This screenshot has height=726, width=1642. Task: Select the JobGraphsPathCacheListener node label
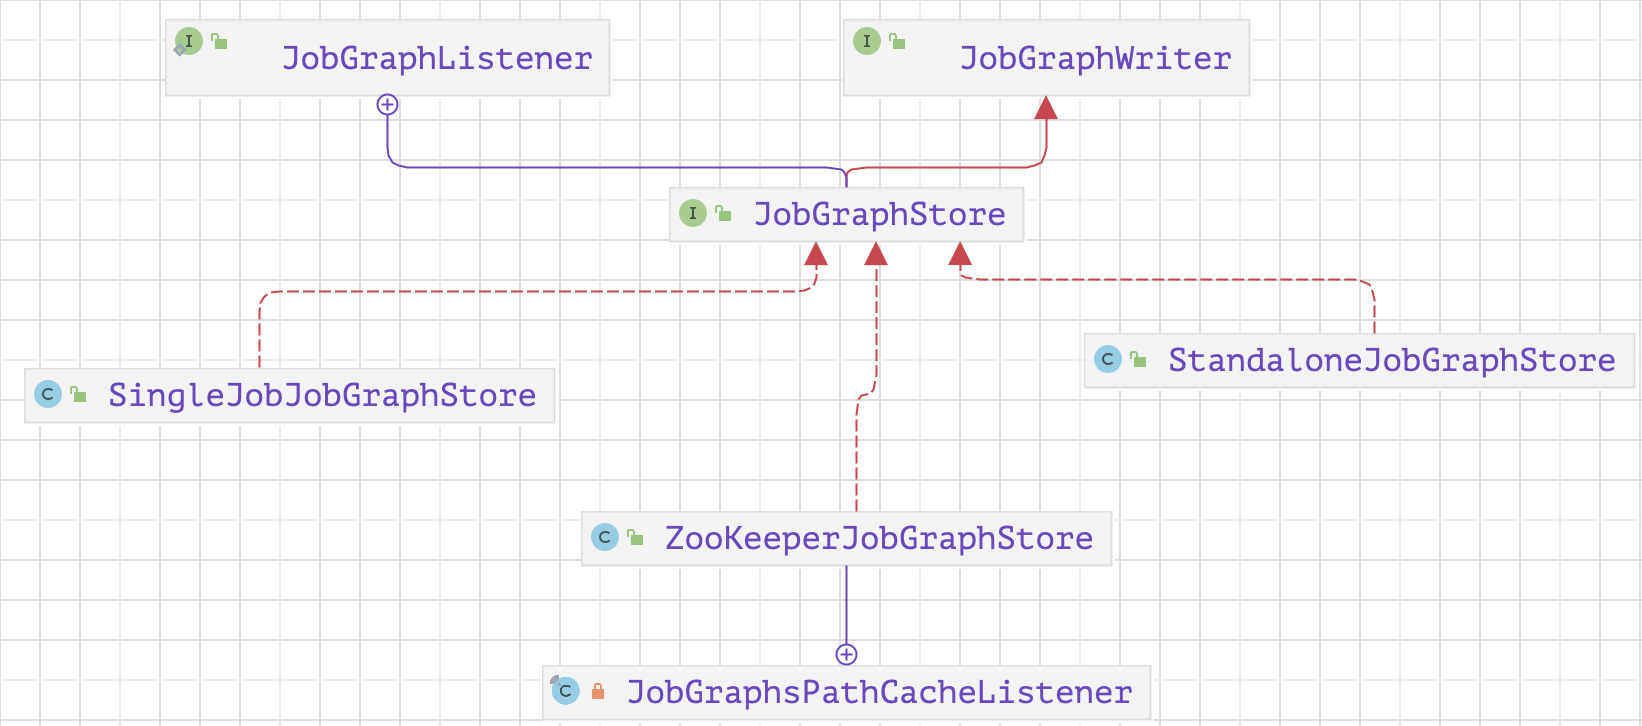pos(880,692)
